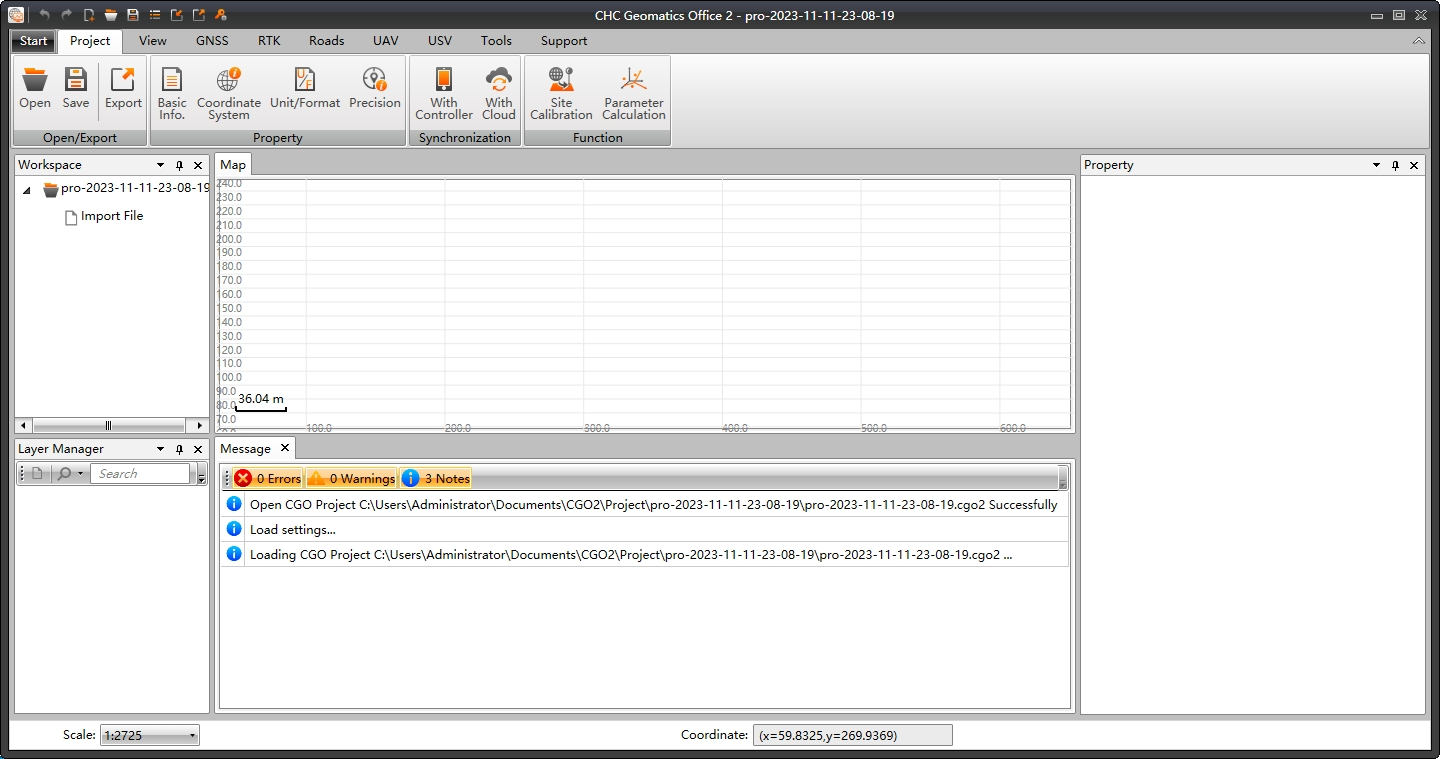Switch to the Roads ribbon tab
The height and width of the screenshot is (759, 1440).
click(x=326, y=41)
